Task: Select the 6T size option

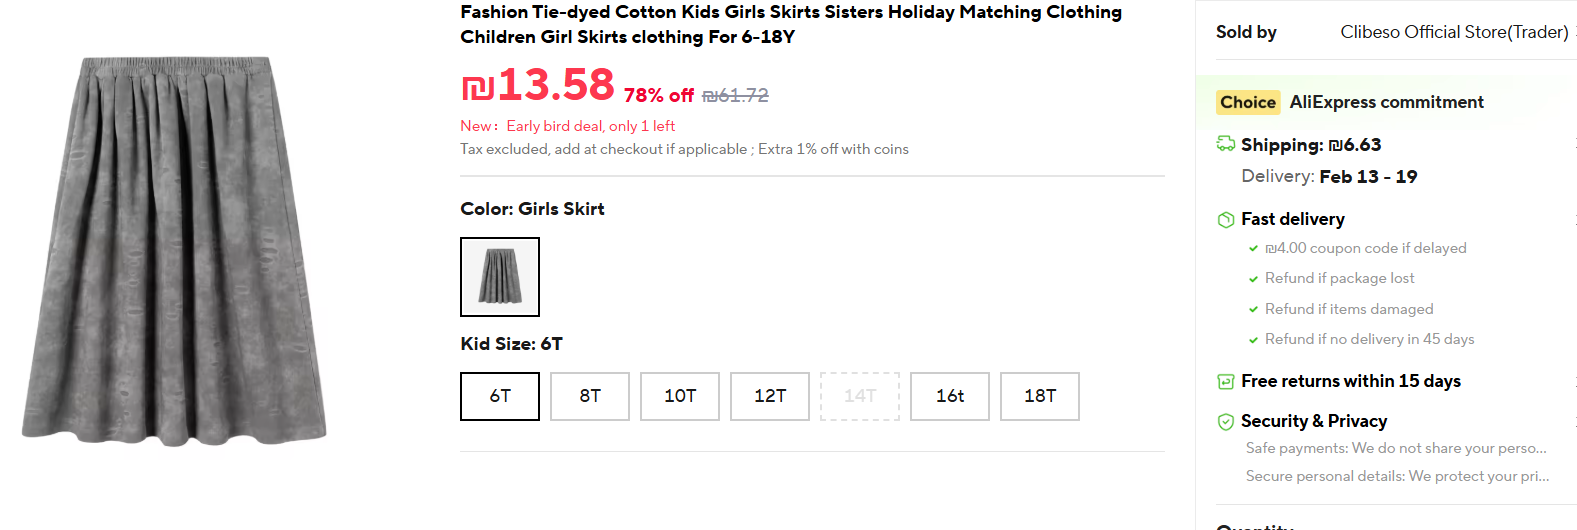Action: (x=500, y=396)
